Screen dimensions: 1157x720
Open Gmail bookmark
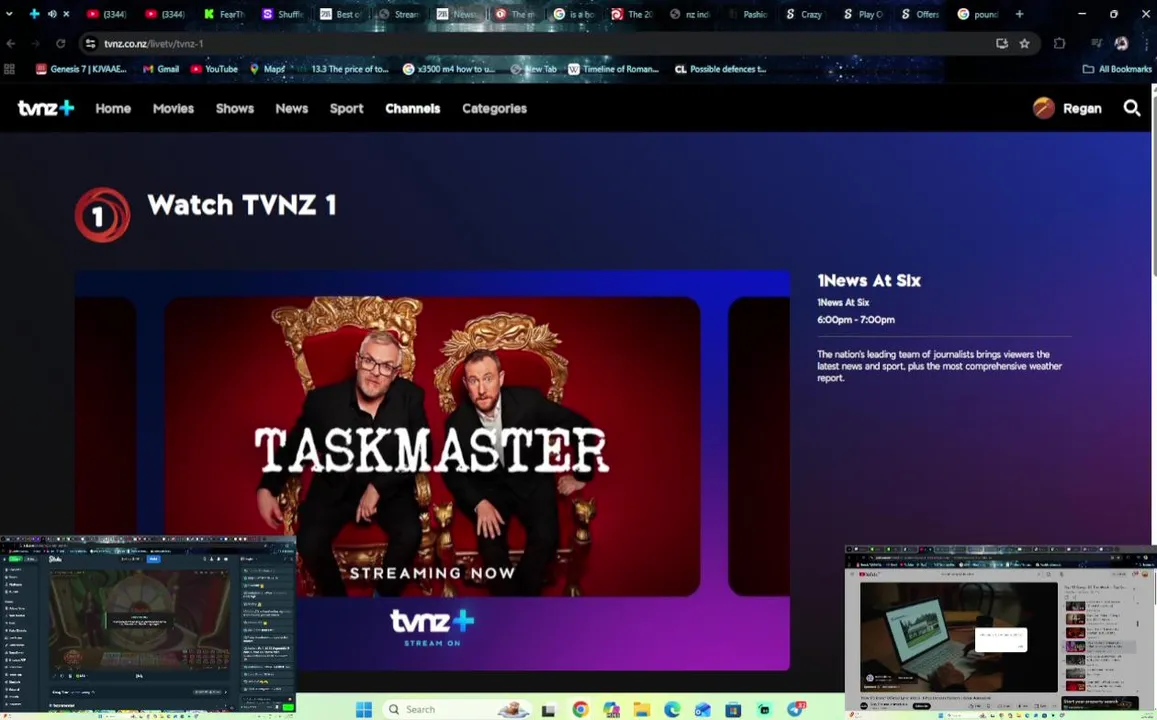tap(161, 69)
